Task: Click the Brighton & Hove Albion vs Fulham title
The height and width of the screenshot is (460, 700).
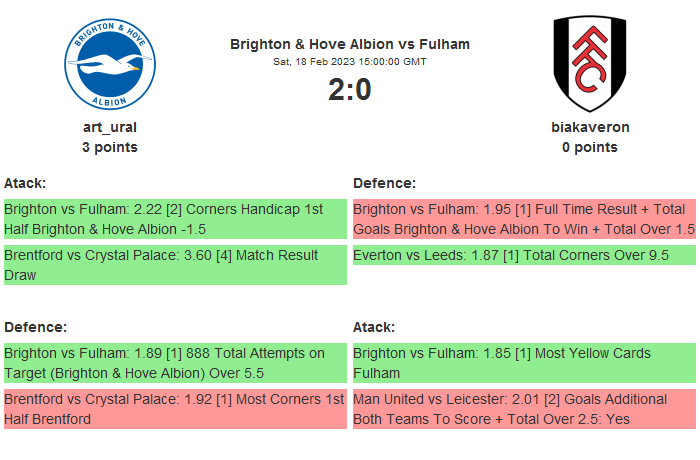Action: 350,44
